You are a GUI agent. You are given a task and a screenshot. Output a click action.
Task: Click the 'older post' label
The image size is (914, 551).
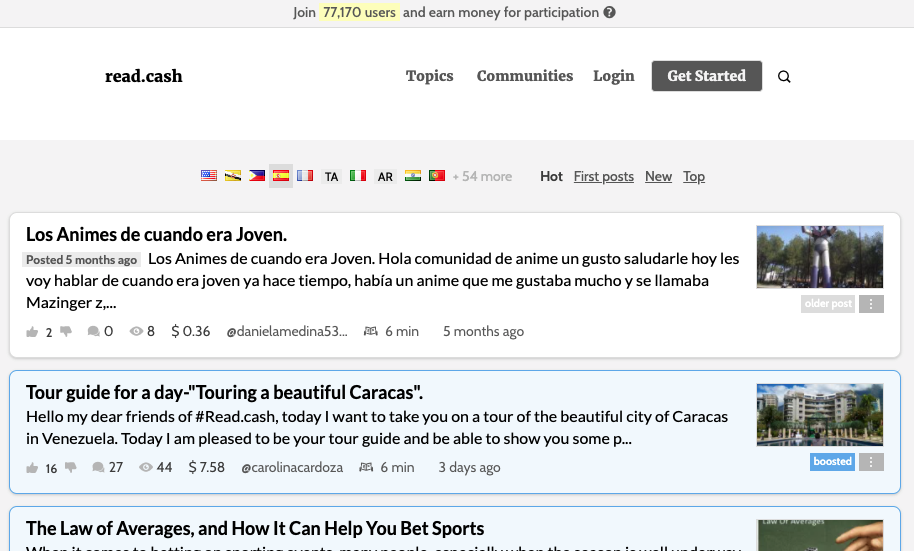828,304
